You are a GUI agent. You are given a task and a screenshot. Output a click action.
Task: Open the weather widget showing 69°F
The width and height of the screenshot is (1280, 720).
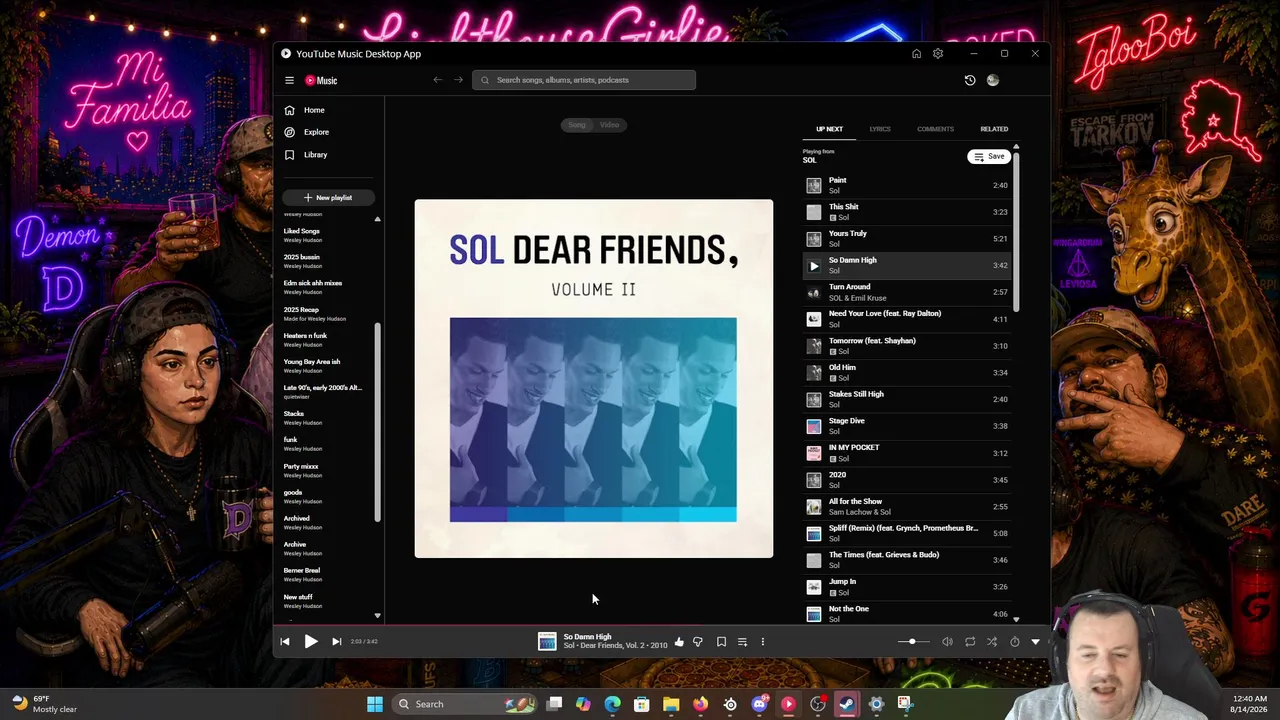pos(43,704)
